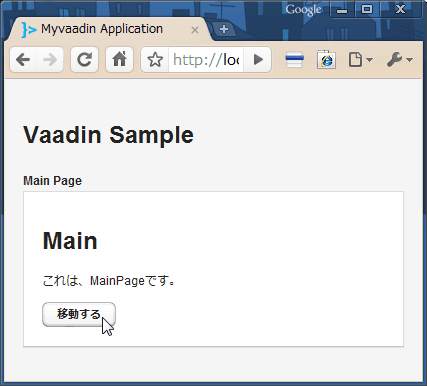Close the browser window with X

pyautogui.click(x=400, y=9)
